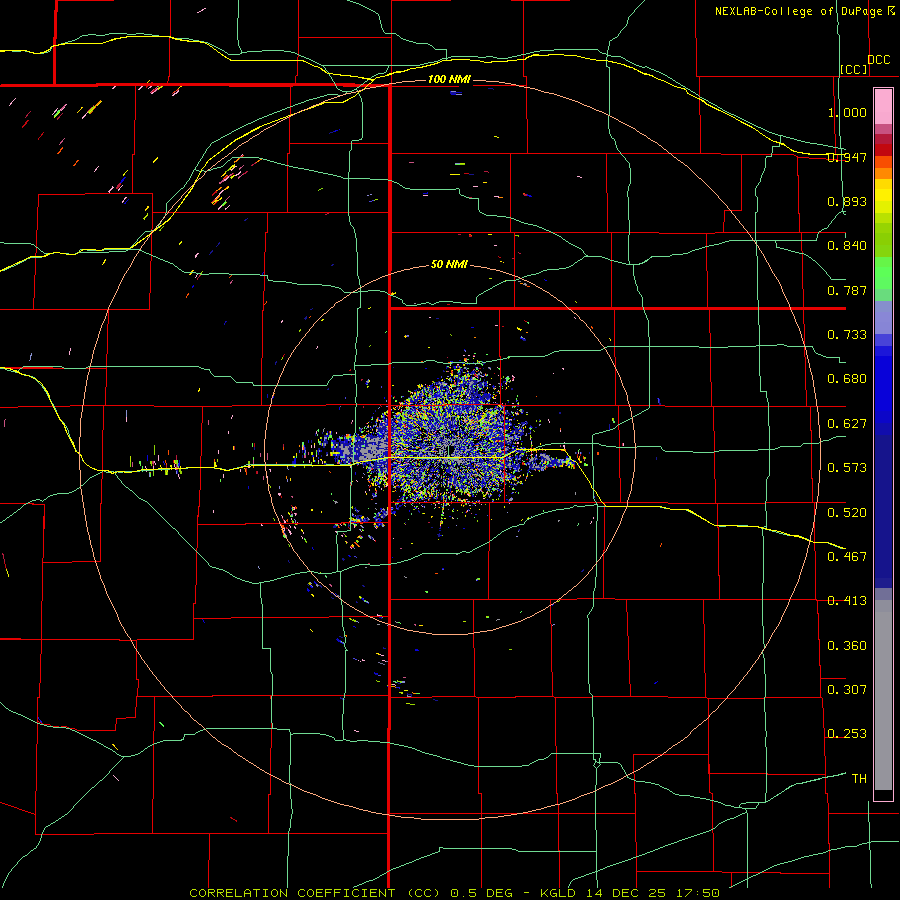Click the 50 NMI range ring label
This screenshot has height=900, width=900.
pos(449,264)
